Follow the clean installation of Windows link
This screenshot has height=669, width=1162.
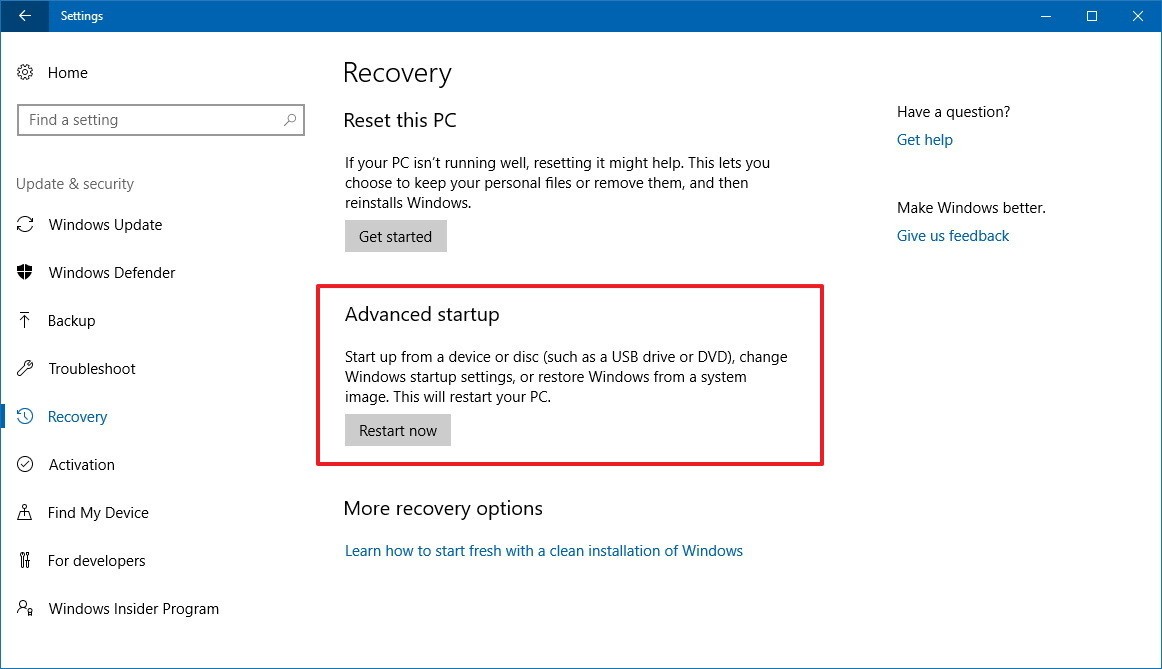tap(544, 550)
